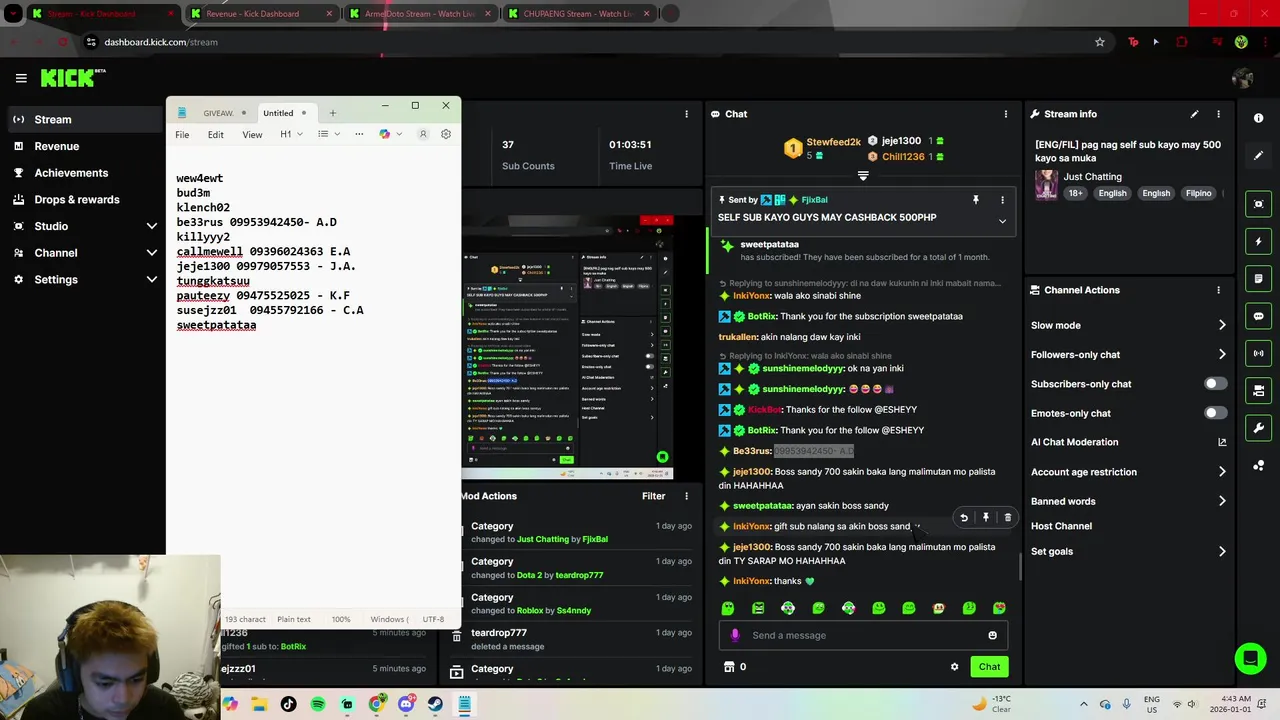Toggle the lightning bolt panel in right rail
The width and height of the screenshot is (1280, 720).
point(1258,241)
